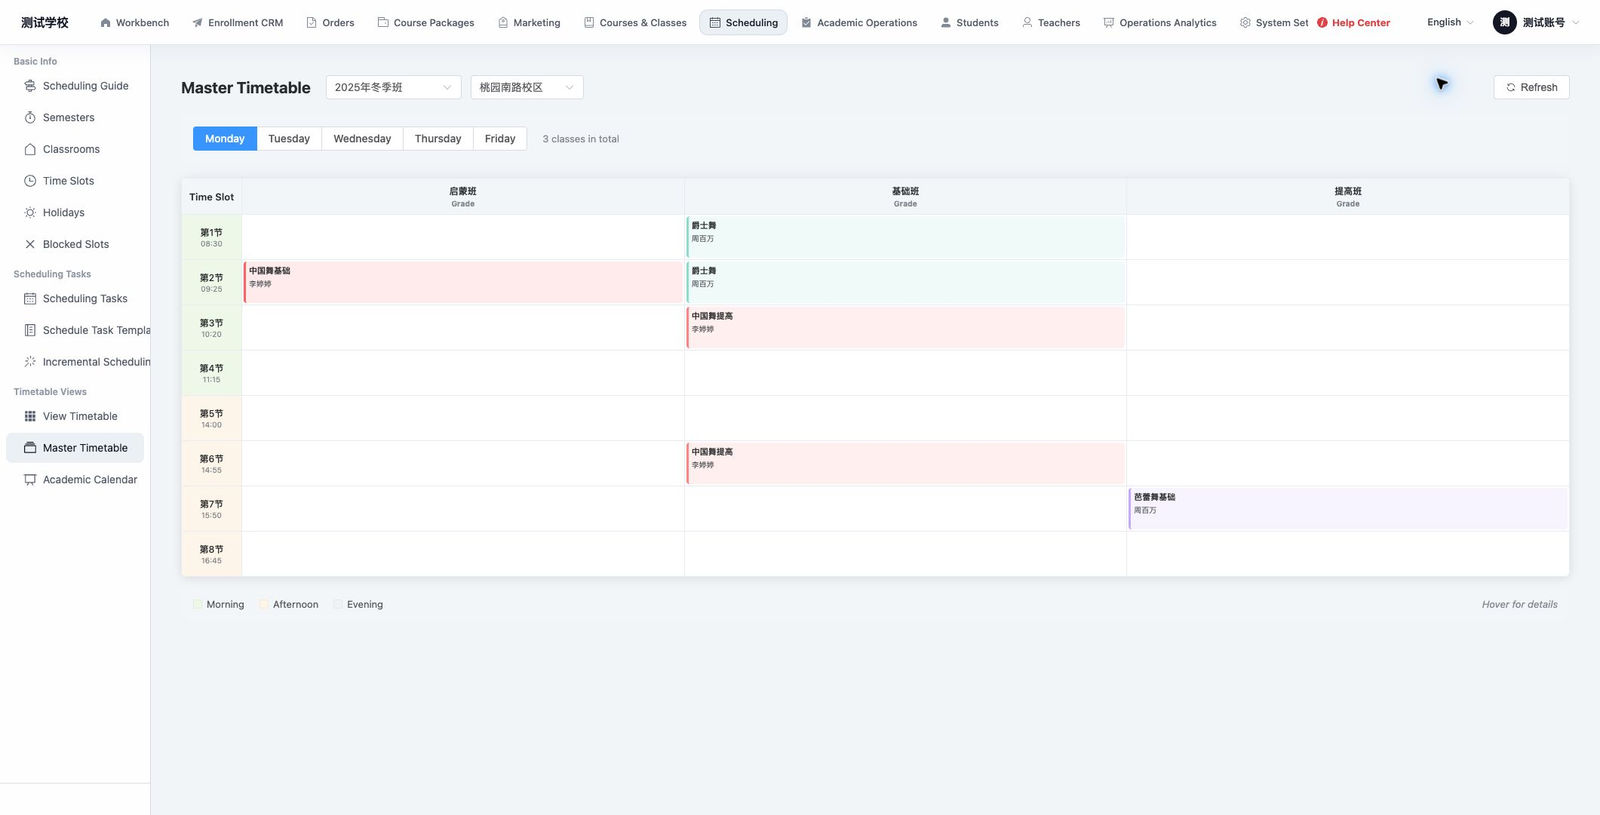Image resolution: width=1600 pixels, height=815 pixels.
Task: Open 芭蕾舞基础 class card in 第7节 row
Action: coord(1348,508)
